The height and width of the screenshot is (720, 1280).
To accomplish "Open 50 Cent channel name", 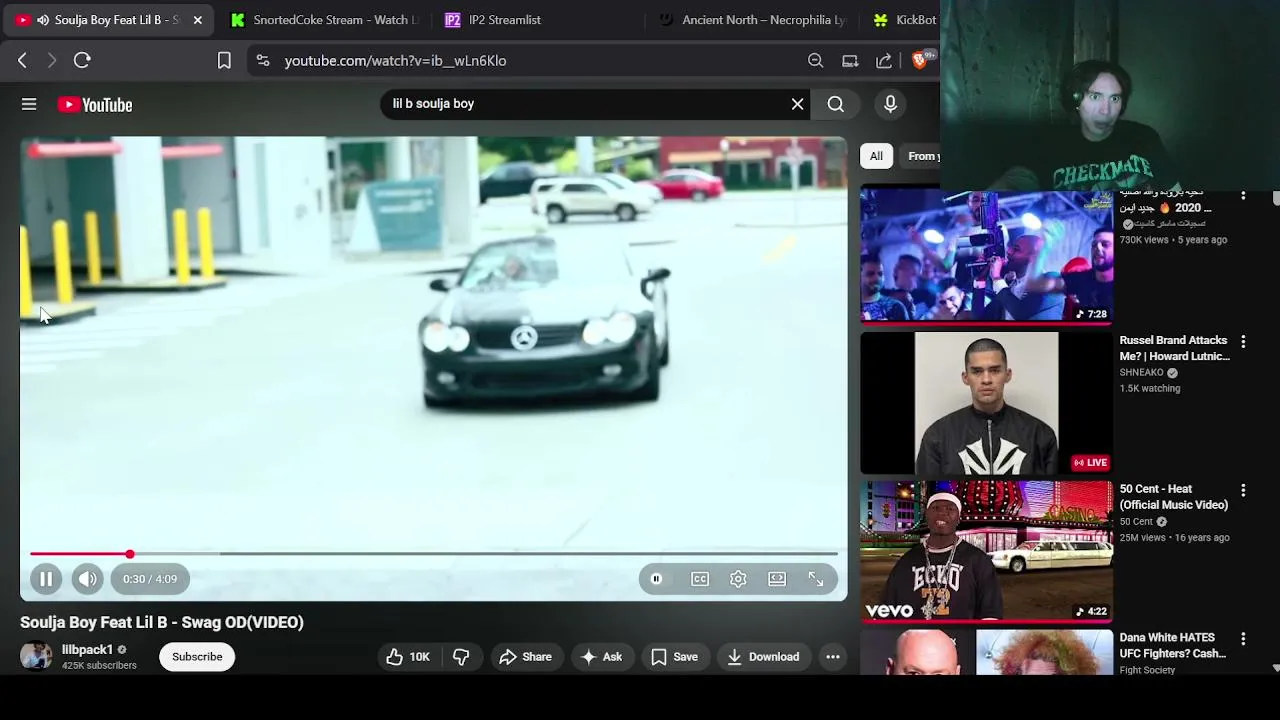I will pyautogui.click(x=1136, y=522).
